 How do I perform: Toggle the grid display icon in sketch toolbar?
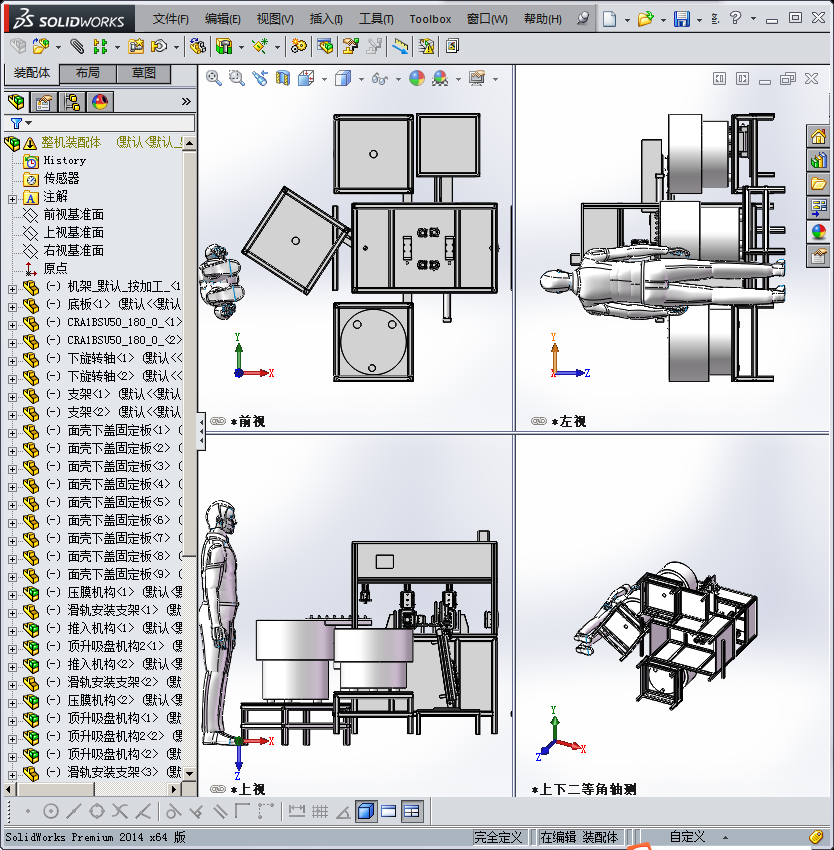[x=320, y=812]
